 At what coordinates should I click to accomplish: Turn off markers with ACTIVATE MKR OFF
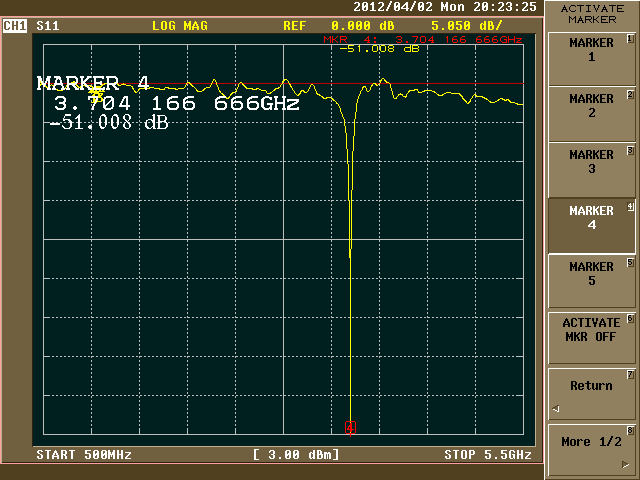591,330
